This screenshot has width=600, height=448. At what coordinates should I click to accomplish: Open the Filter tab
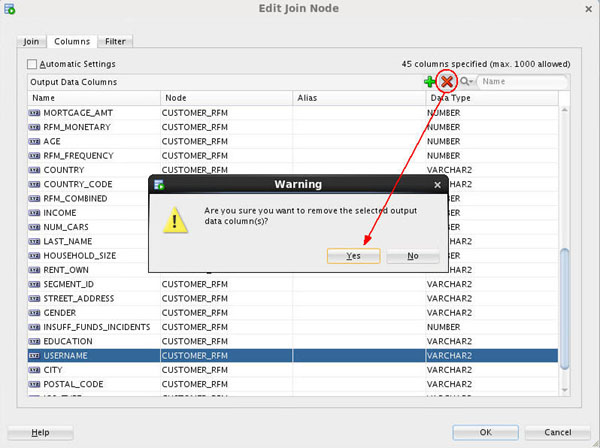(x=115, y=41)
